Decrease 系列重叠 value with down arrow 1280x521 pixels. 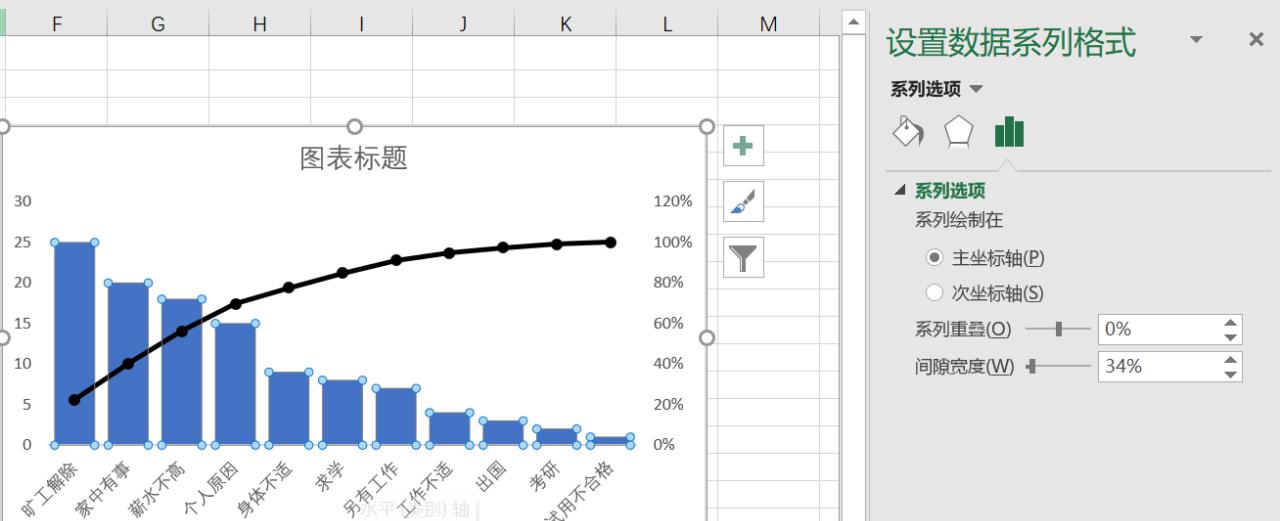tap(1231, 337)
